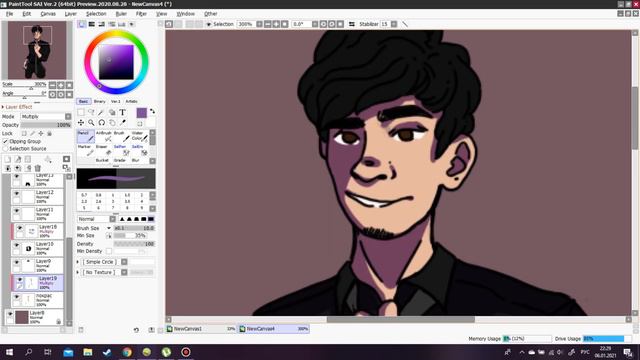The image size is (640, 360).
Task: Expand the Simple Circle brush shape options
Action: pos(78,262)
